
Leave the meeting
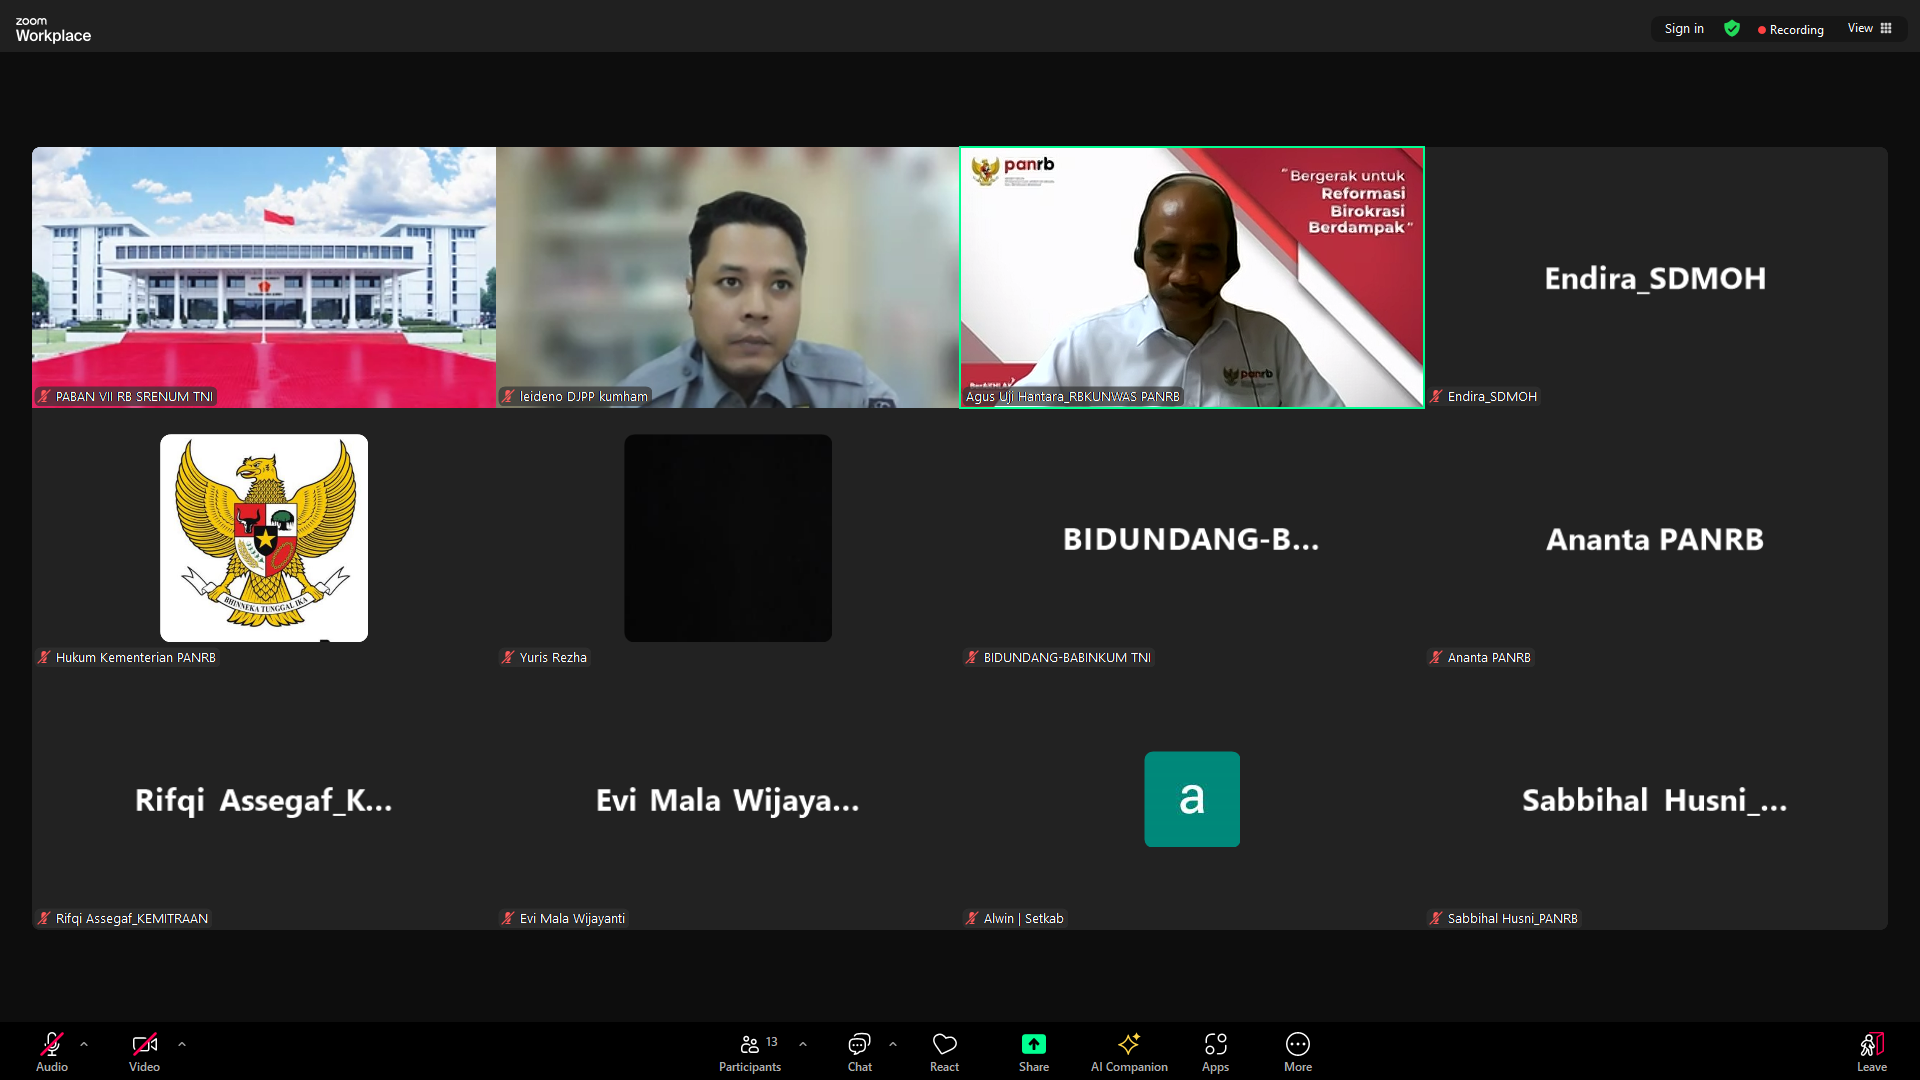point(1872,1051)
